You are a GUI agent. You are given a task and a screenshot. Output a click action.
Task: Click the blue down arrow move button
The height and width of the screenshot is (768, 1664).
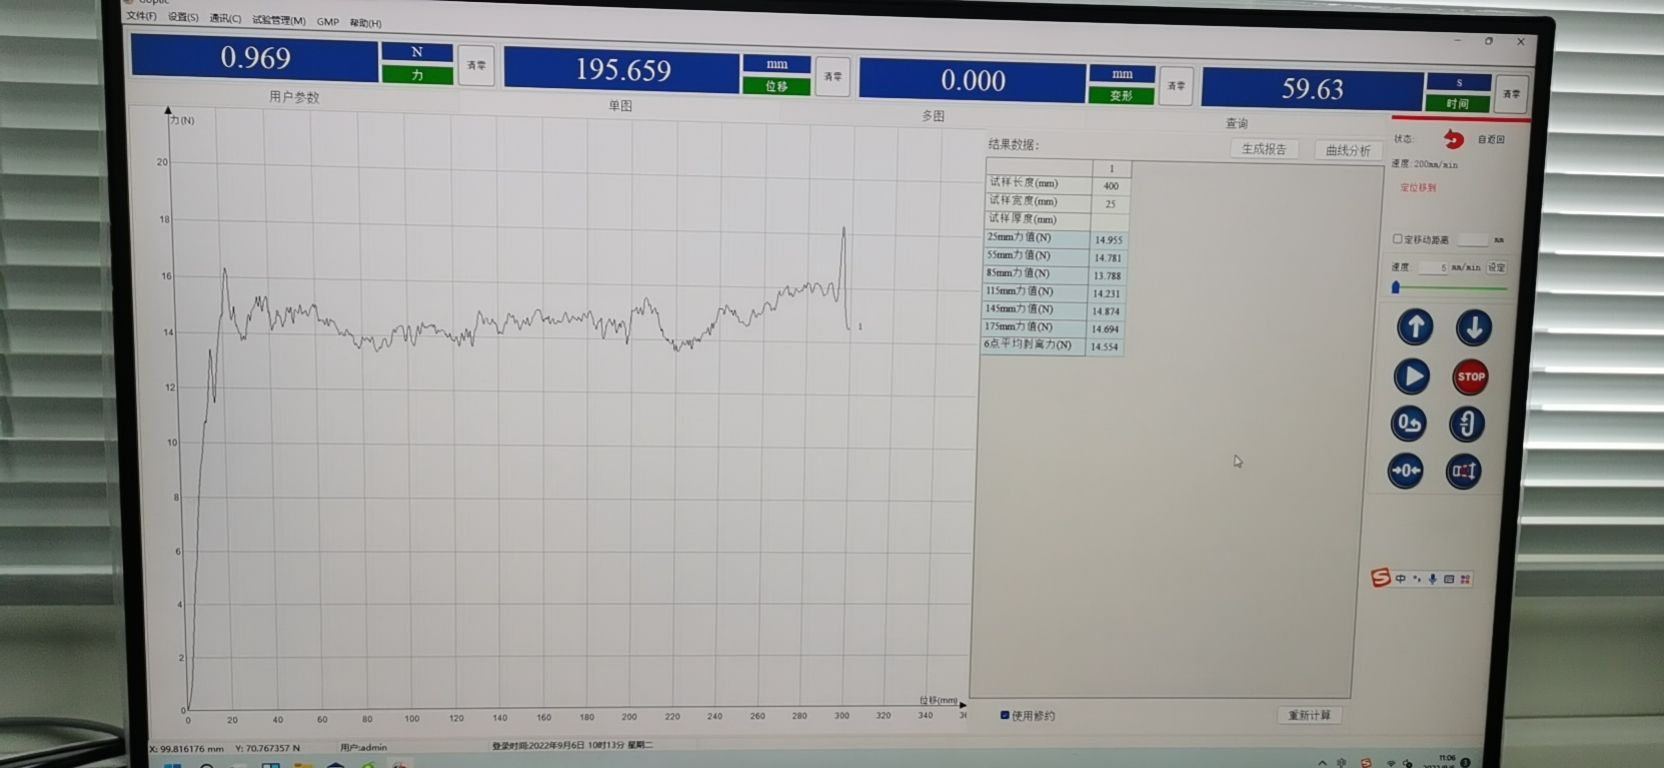point(1473,327)
